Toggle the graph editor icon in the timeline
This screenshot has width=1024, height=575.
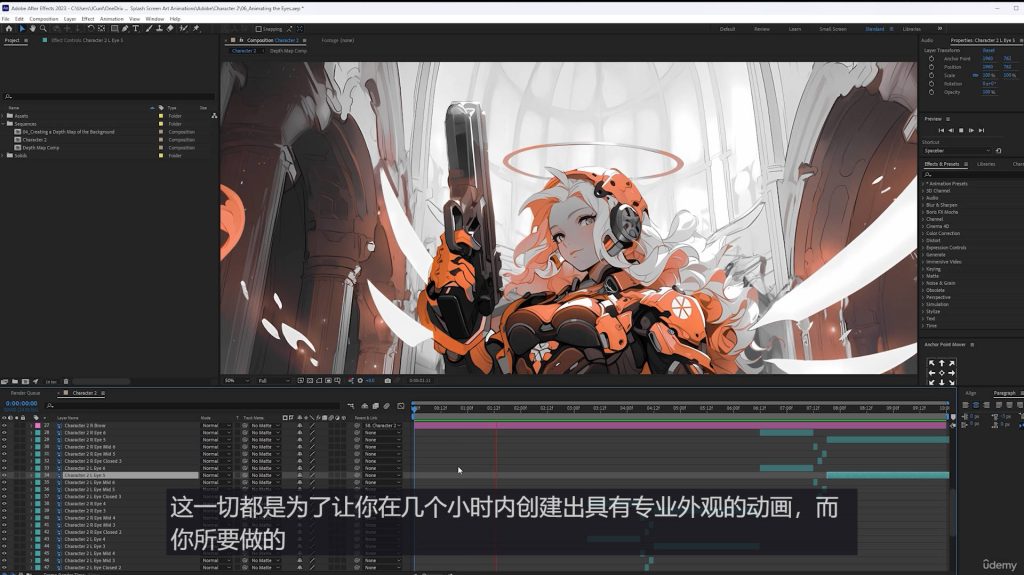click(x=400, y=406)
